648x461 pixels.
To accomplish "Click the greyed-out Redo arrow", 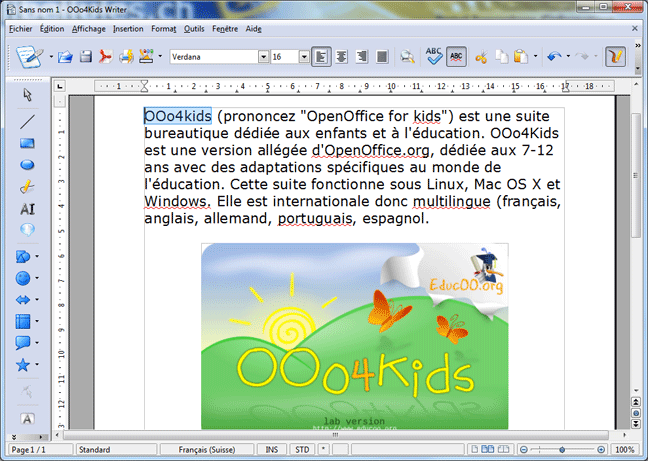I will (x=582, y=56).
